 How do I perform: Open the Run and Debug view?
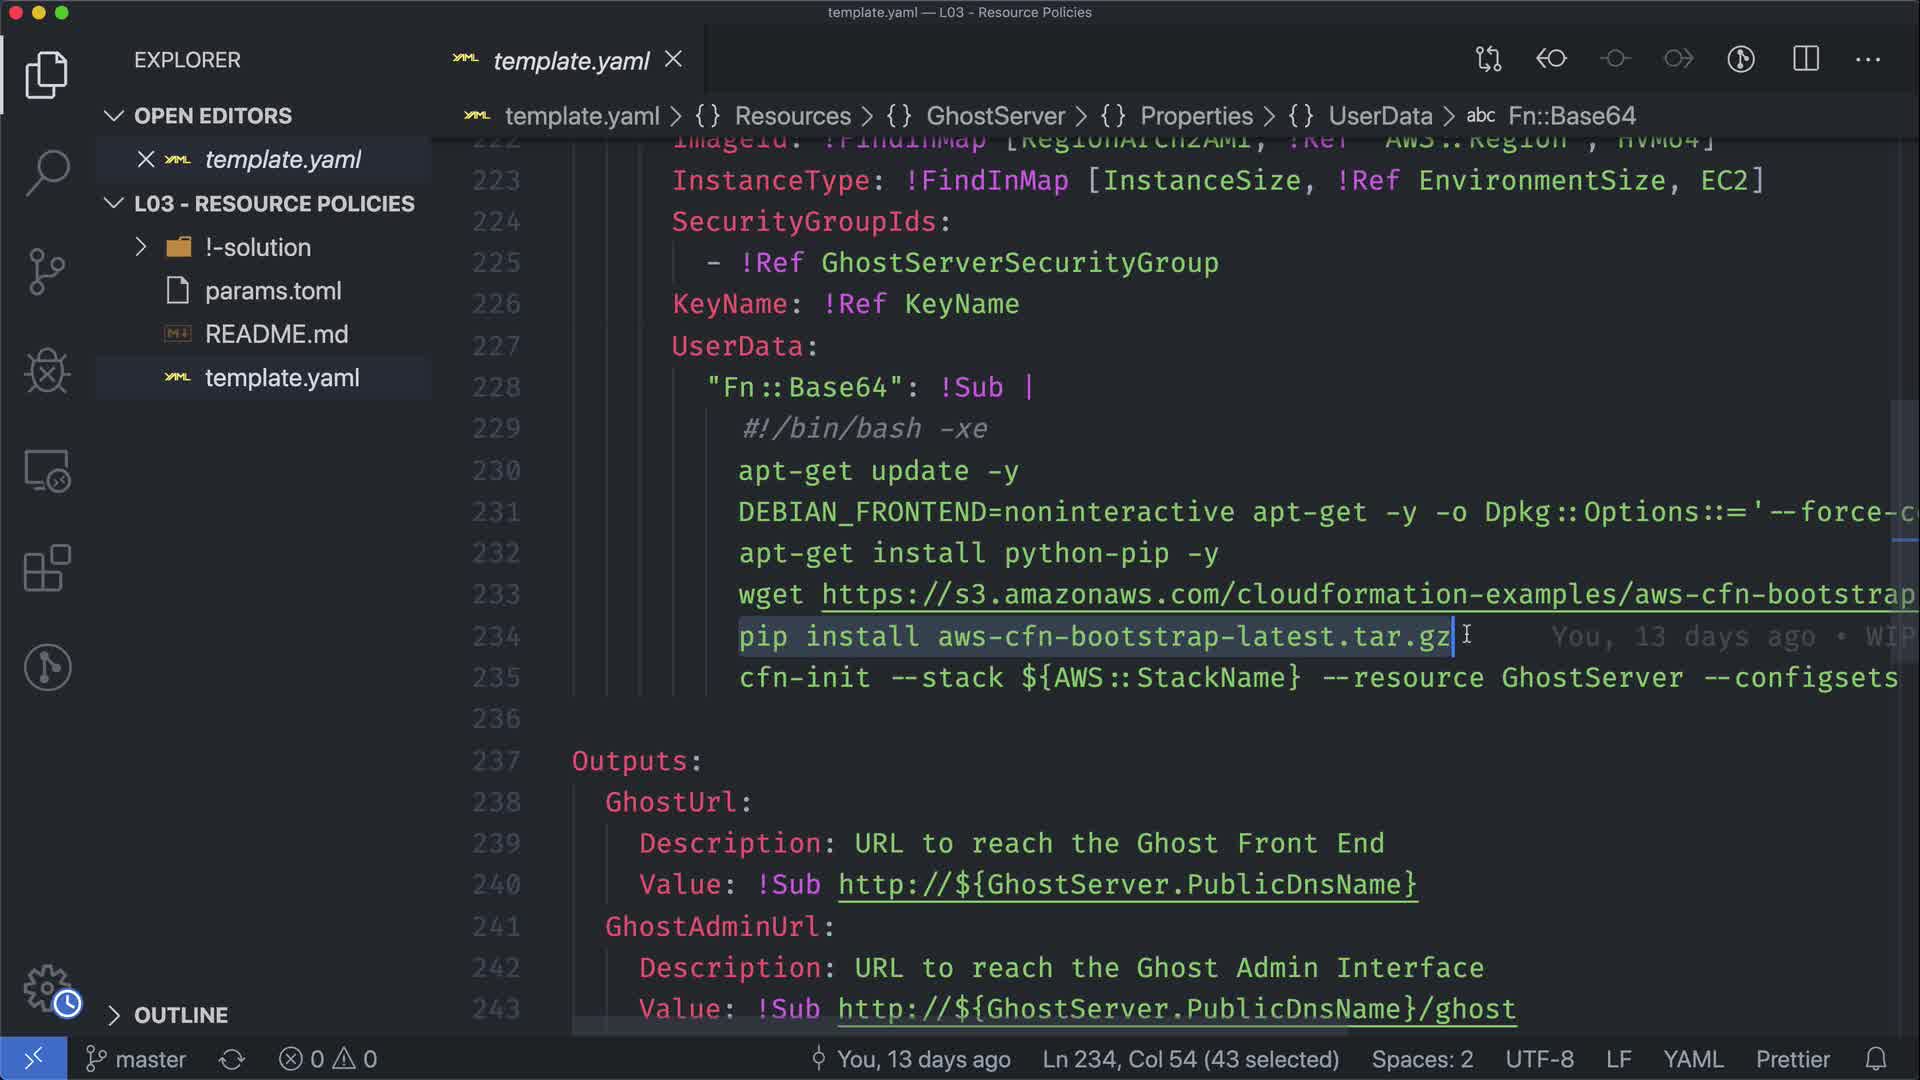pyautogui.click(x=47, y=371)
